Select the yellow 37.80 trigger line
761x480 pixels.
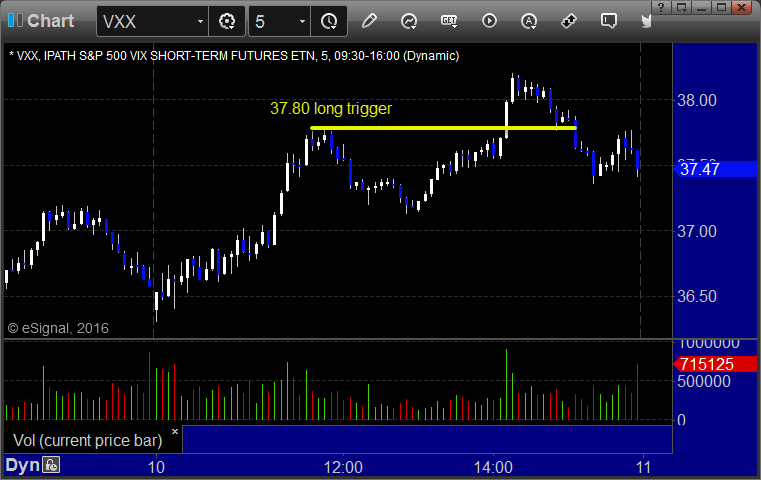(x=443, y=128)
